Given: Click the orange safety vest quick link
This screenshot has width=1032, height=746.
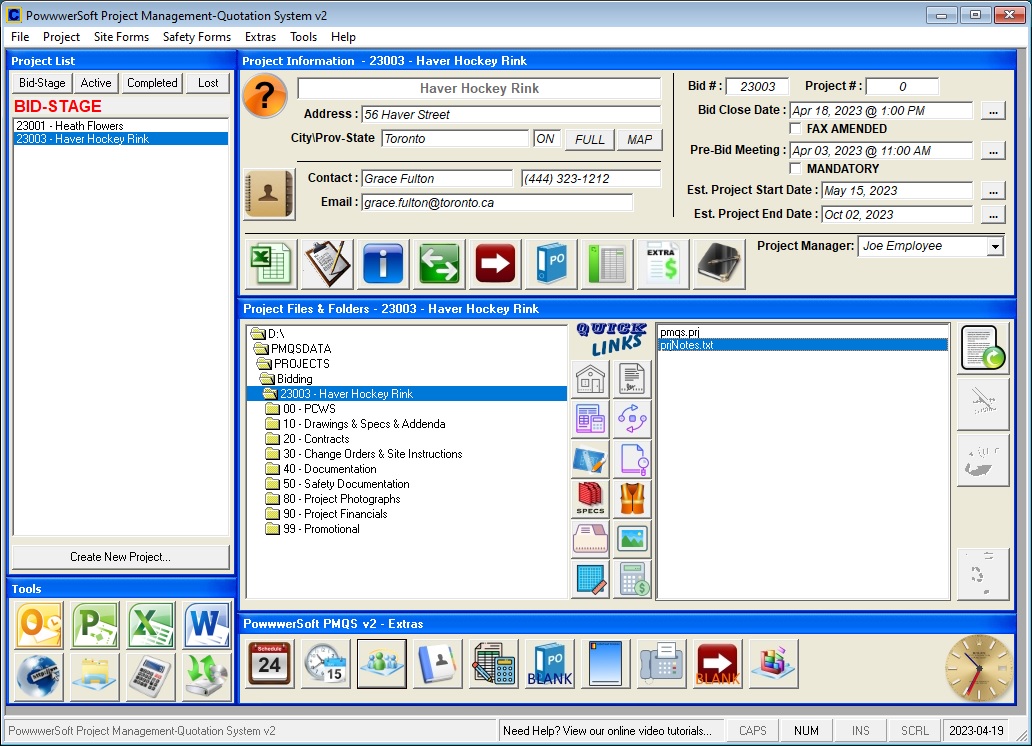Looking at the screenshot, I should 632,498.
